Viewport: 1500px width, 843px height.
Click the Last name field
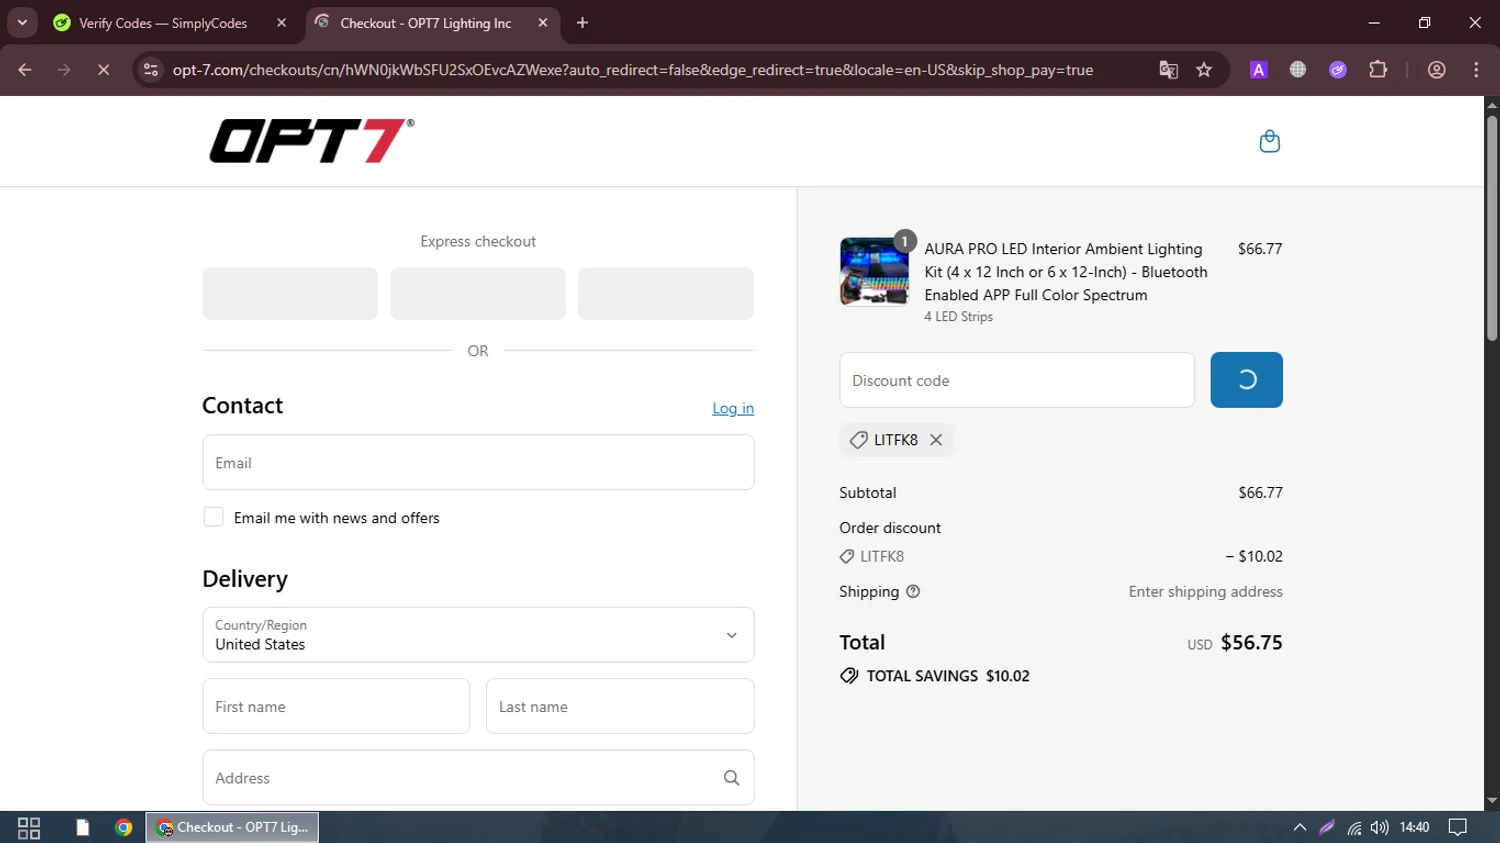click(620, 706)
